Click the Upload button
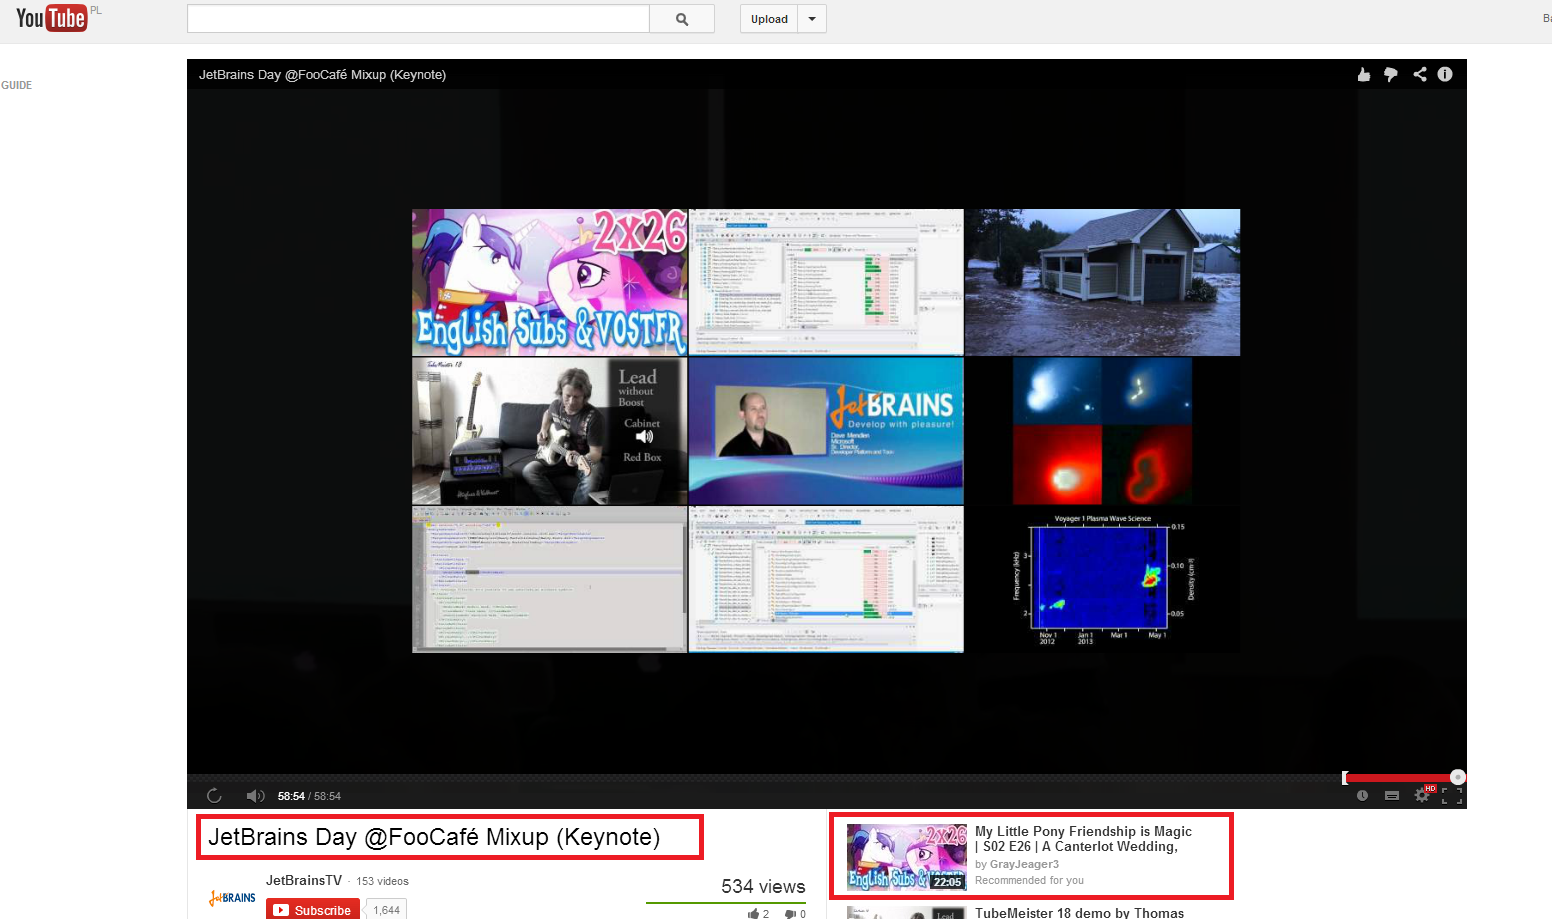Screen dimensions: 1552x919 tap(769, 19)
